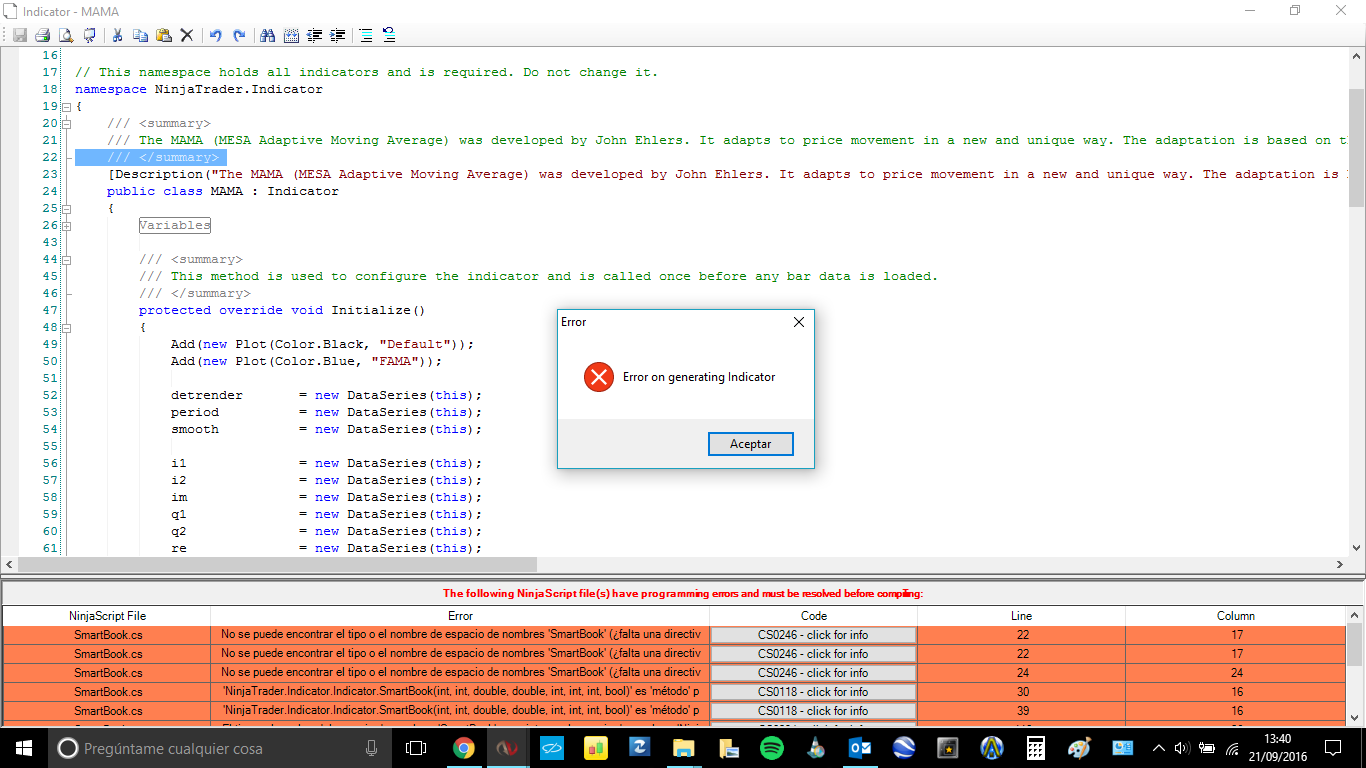Click the 'protected override void Initialize()' line
1366x768 pixels.
tap(282, 310)
